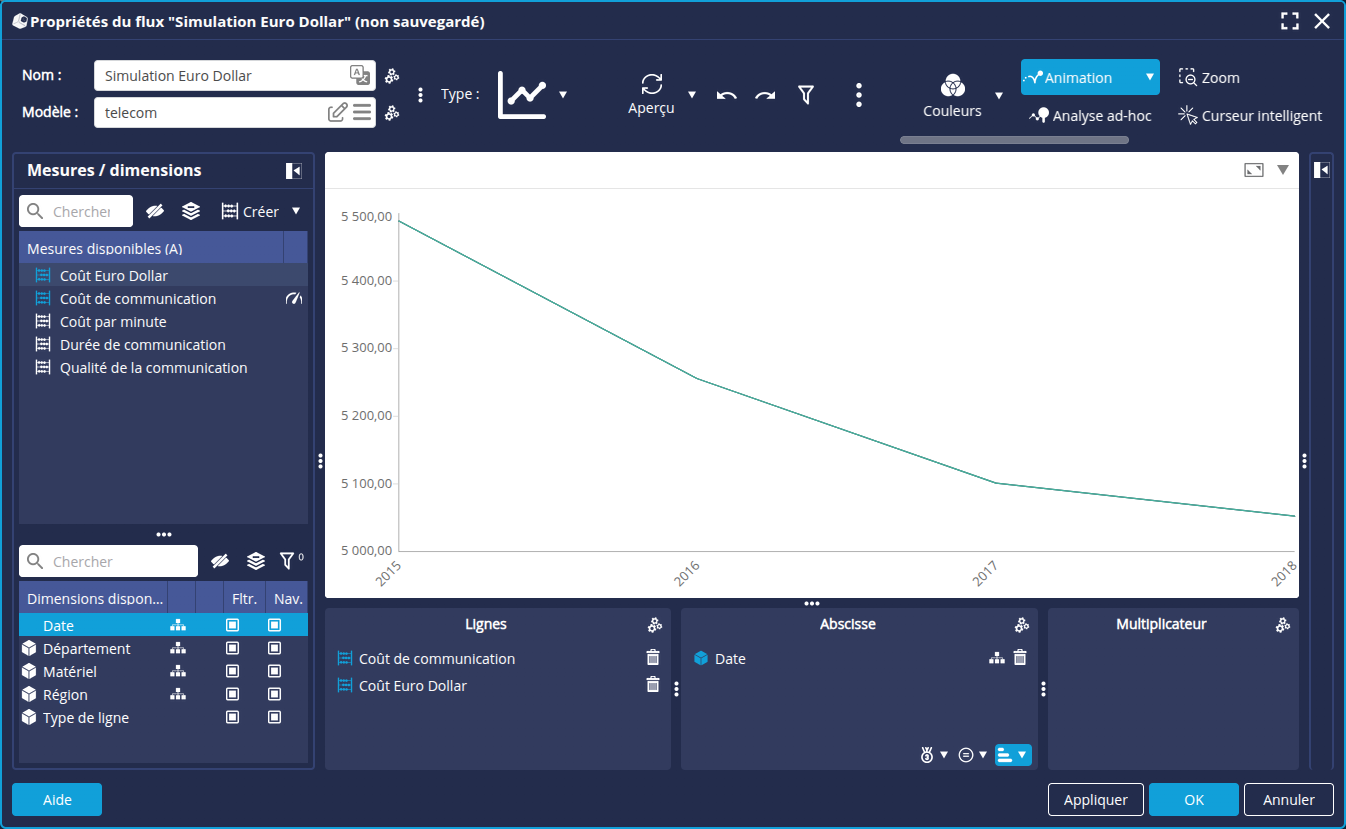1346x829 pixels.
Task: Click the undo arrow icon
Action: pyautogui.click(x=727, y=95)
